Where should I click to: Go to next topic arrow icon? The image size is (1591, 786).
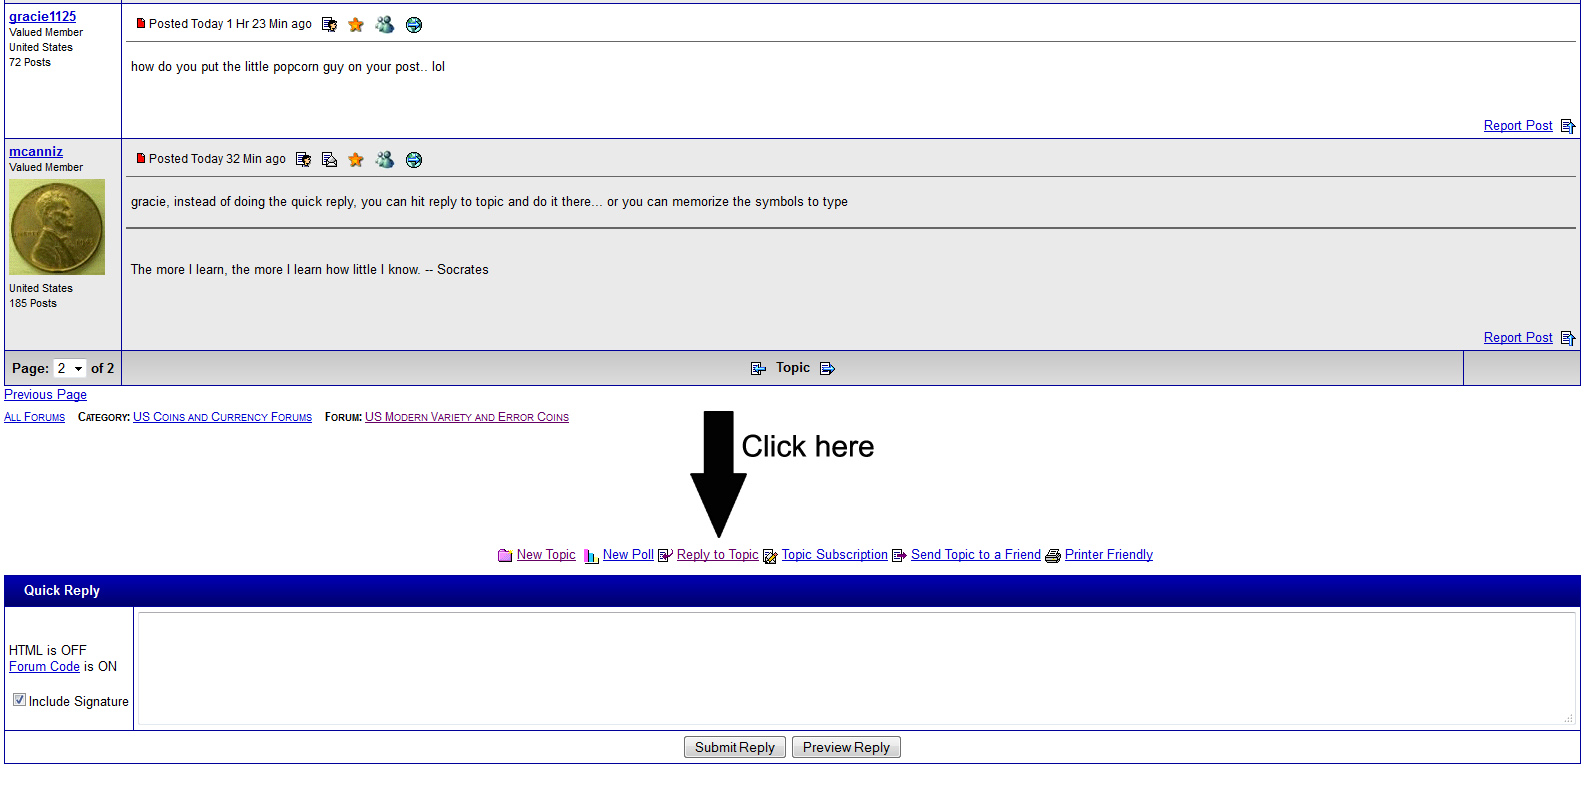click(827, 369)
